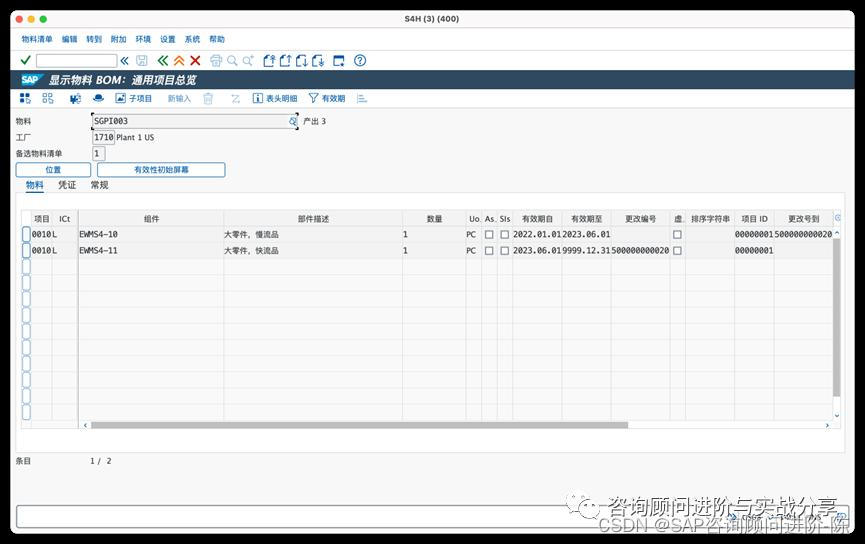
Task: Click the green Back double-arrow icon
Action: coord(163,61)
